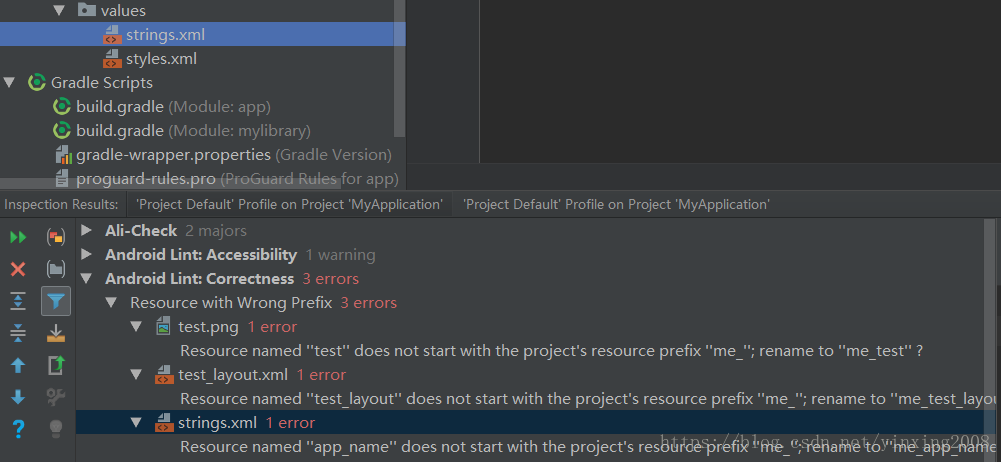Viewport: 1001px width, 462px height.
Task: Toggle group by directory icon
Action: click(x=56, y=269)
